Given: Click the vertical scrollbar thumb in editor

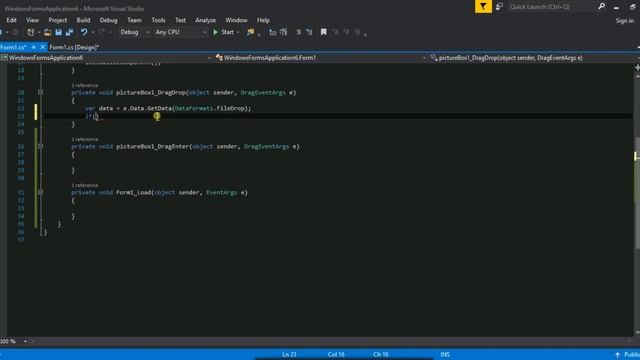Looking at the screenshot, I should click(637, 192).
